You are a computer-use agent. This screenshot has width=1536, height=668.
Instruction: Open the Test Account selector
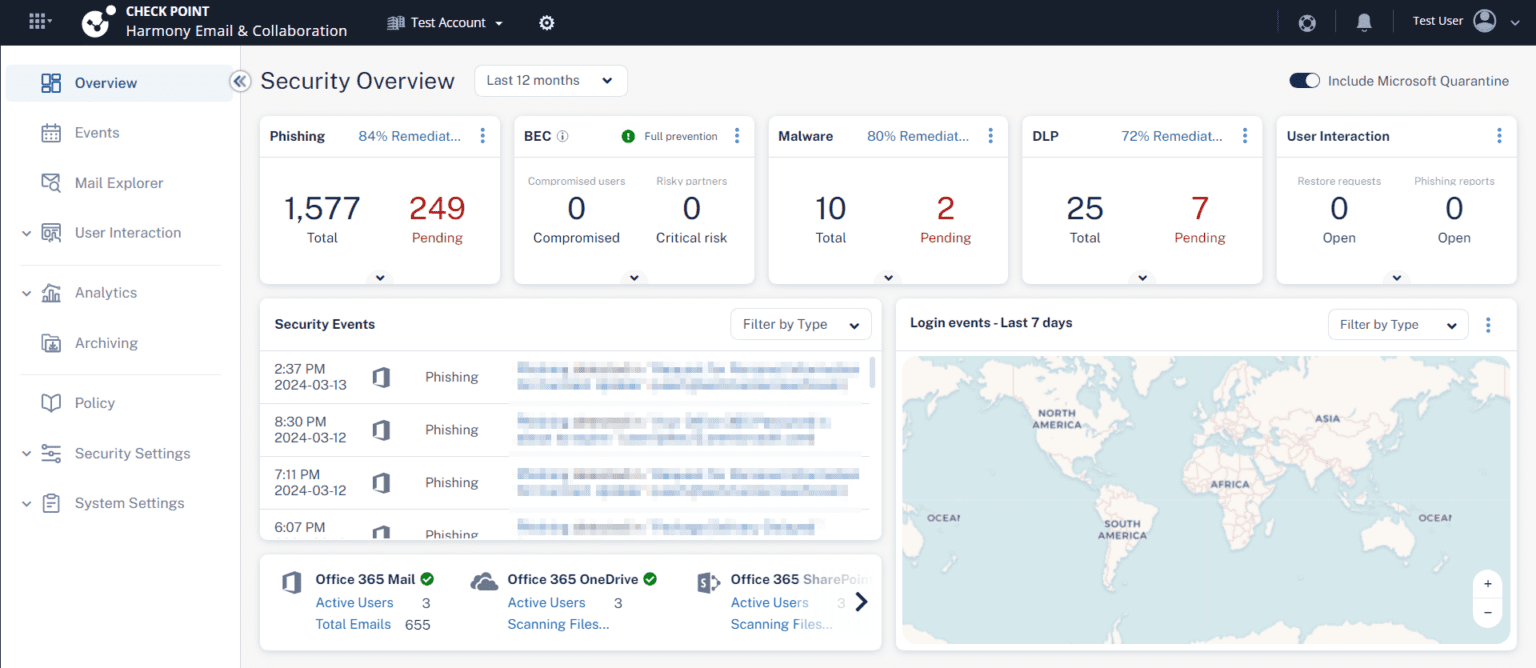pos(445,22)
